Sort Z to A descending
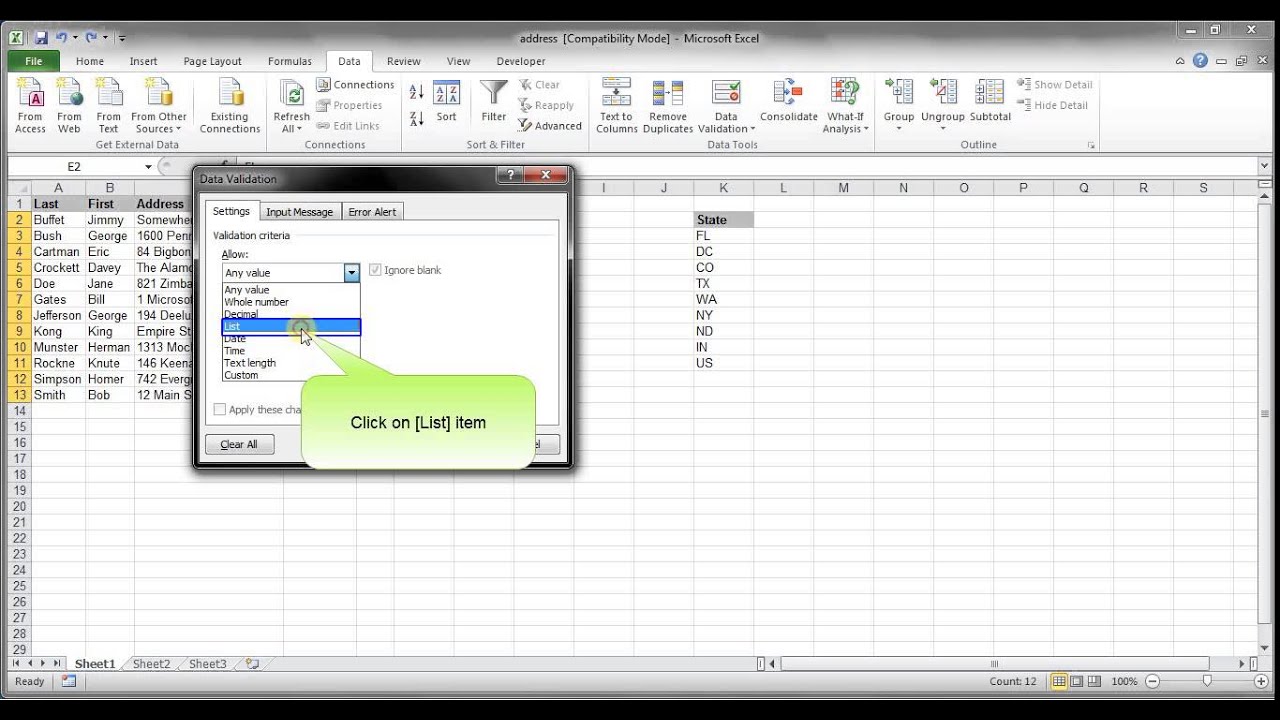This screenshot has width=1280, height=720. pos(417,118)
